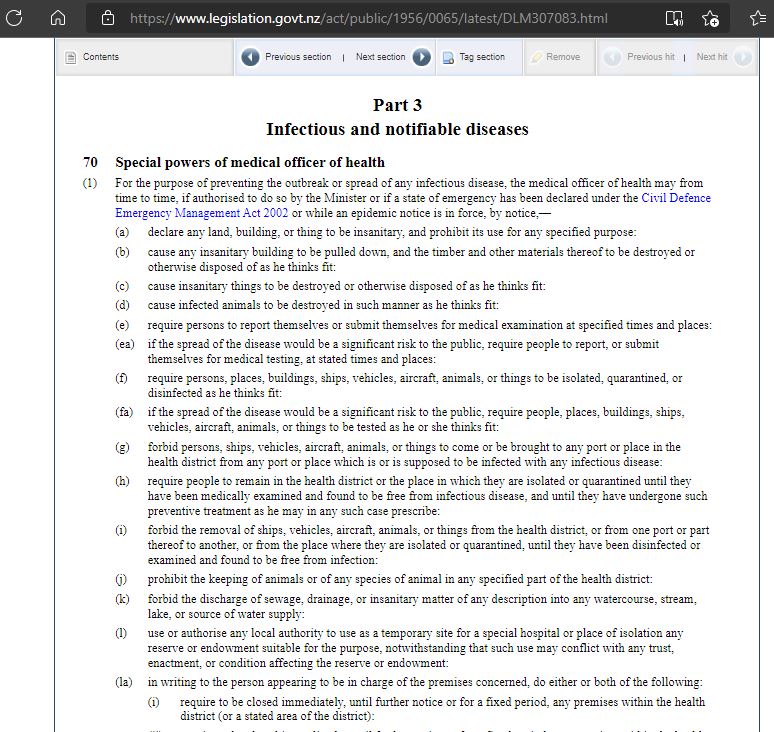Click paragraph (b) insanitary building text

click(421, 259)
